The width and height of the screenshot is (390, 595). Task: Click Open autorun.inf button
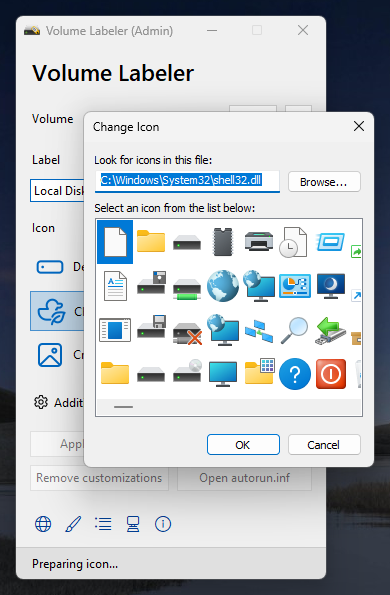244,478
